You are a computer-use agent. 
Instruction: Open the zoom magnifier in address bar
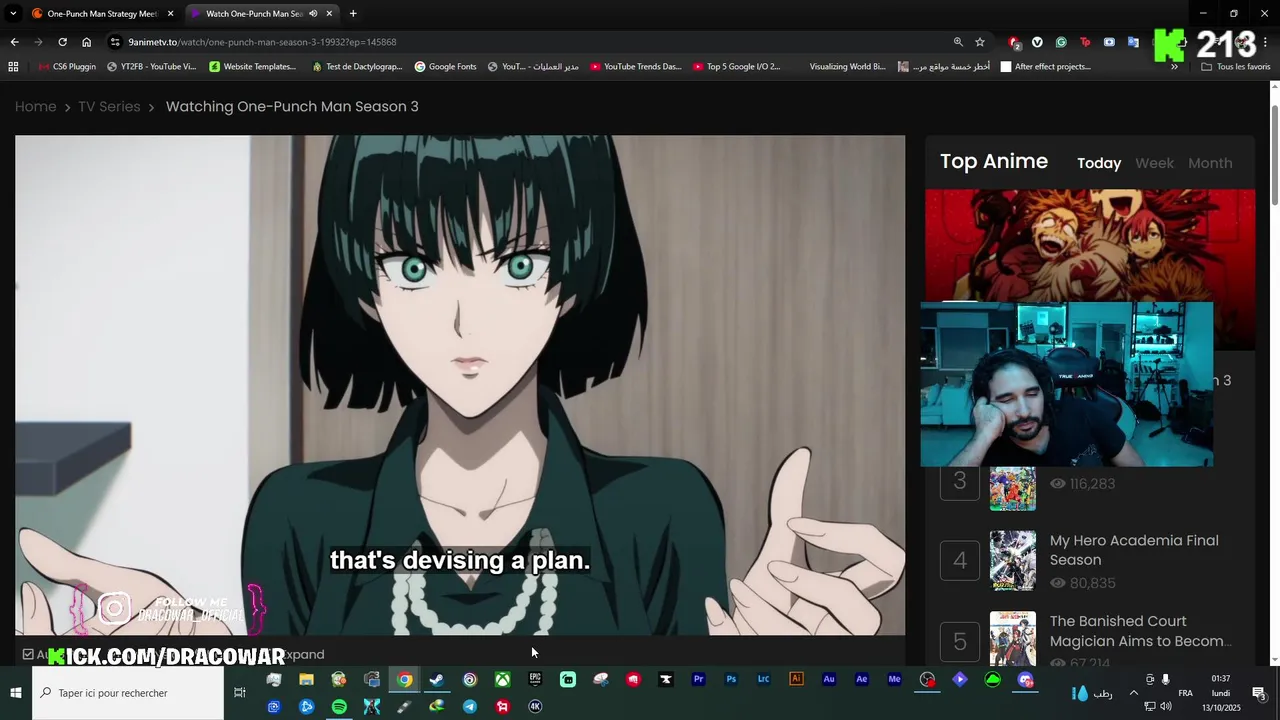coord(958,42)
